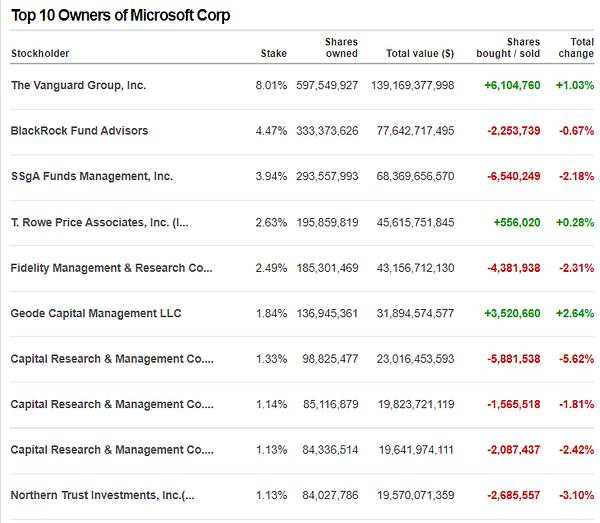Click the 4.47% stake value
Image resolution: width=600 pixels, height=523 pixels.
pyautogui.click(x=271, y=131)
